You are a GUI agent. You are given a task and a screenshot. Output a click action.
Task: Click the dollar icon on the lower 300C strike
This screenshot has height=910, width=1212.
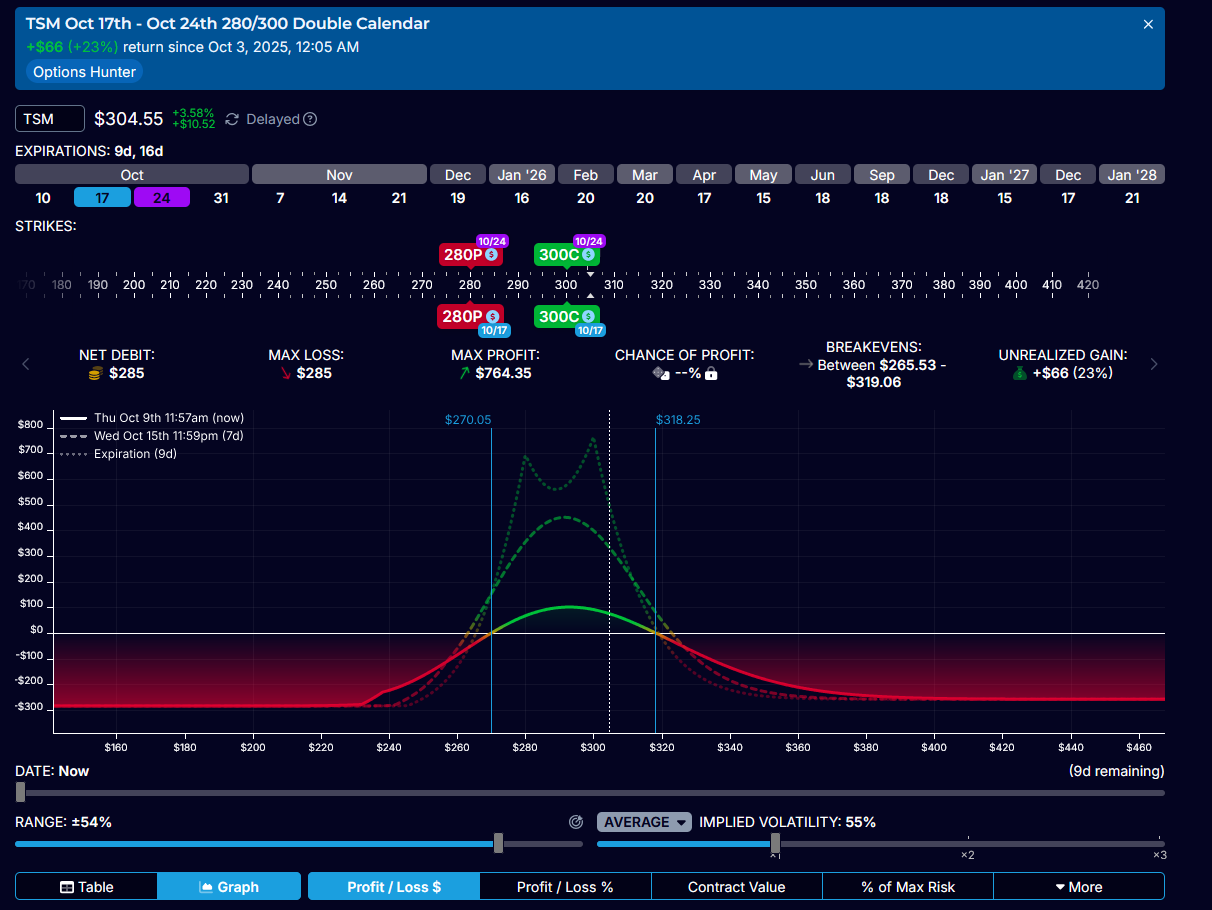589,317
